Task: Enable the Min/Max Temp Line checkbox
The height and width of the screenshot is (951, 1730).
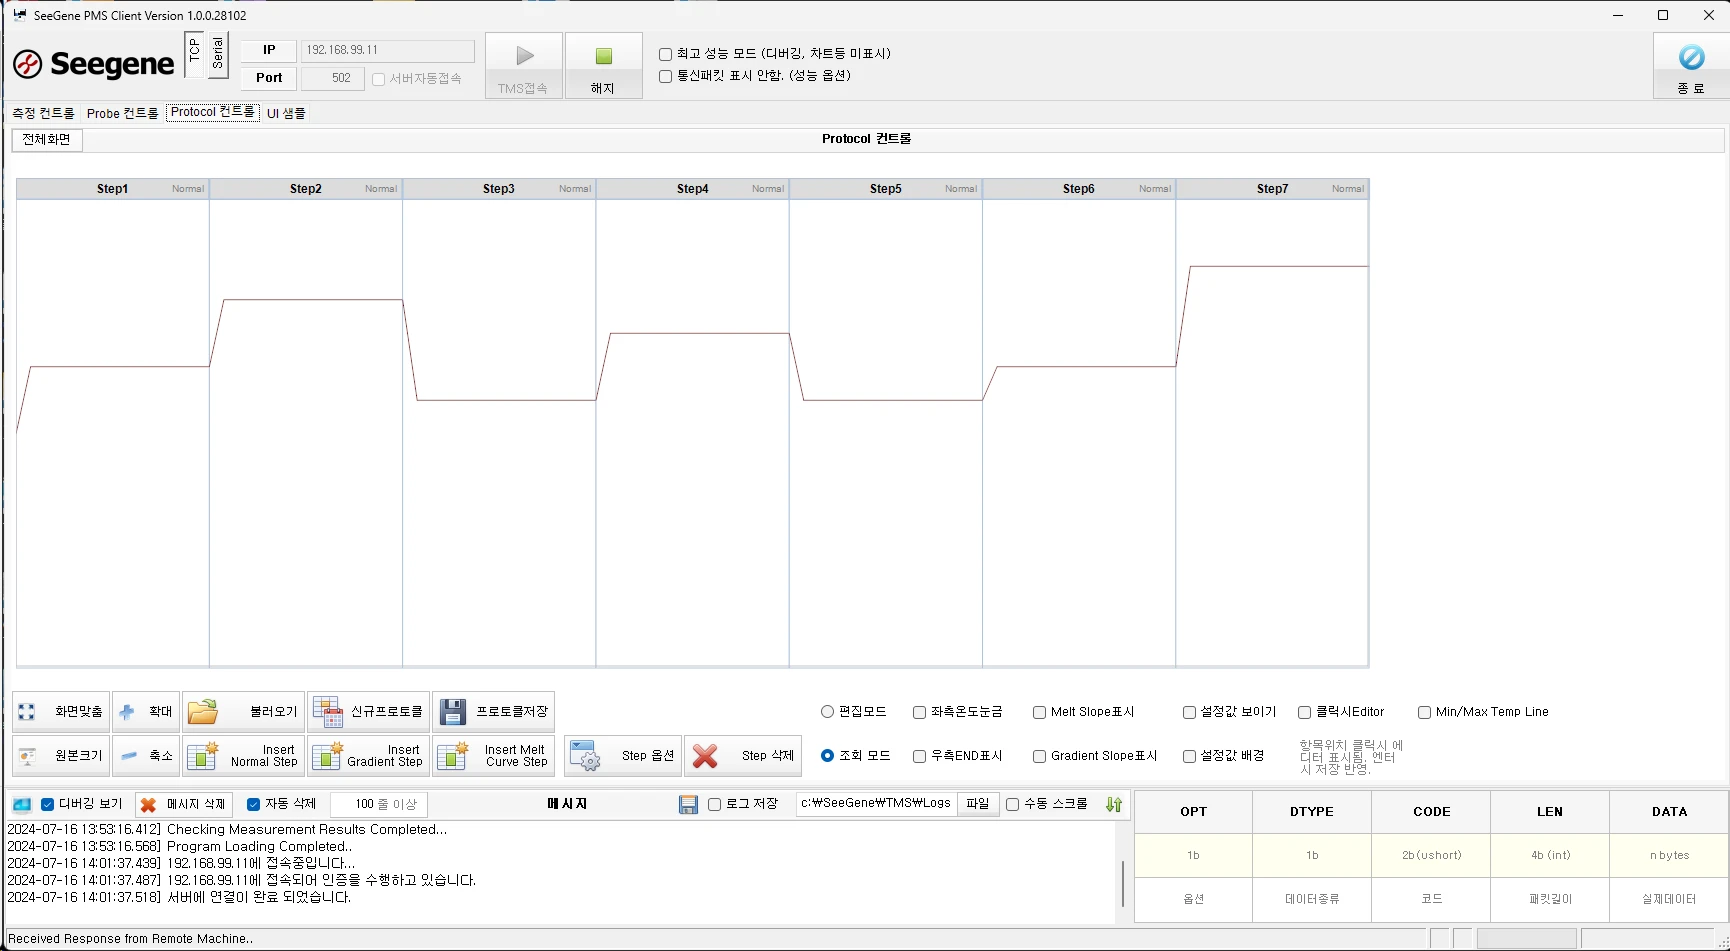Action: click(1424, 712)
